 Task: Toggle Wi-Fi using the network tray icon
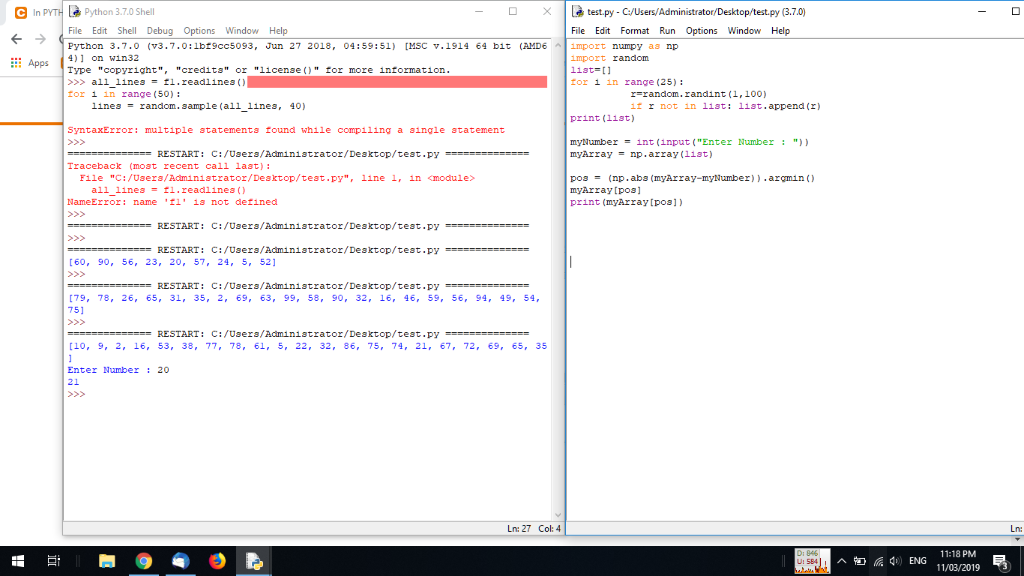coord(878,561)
